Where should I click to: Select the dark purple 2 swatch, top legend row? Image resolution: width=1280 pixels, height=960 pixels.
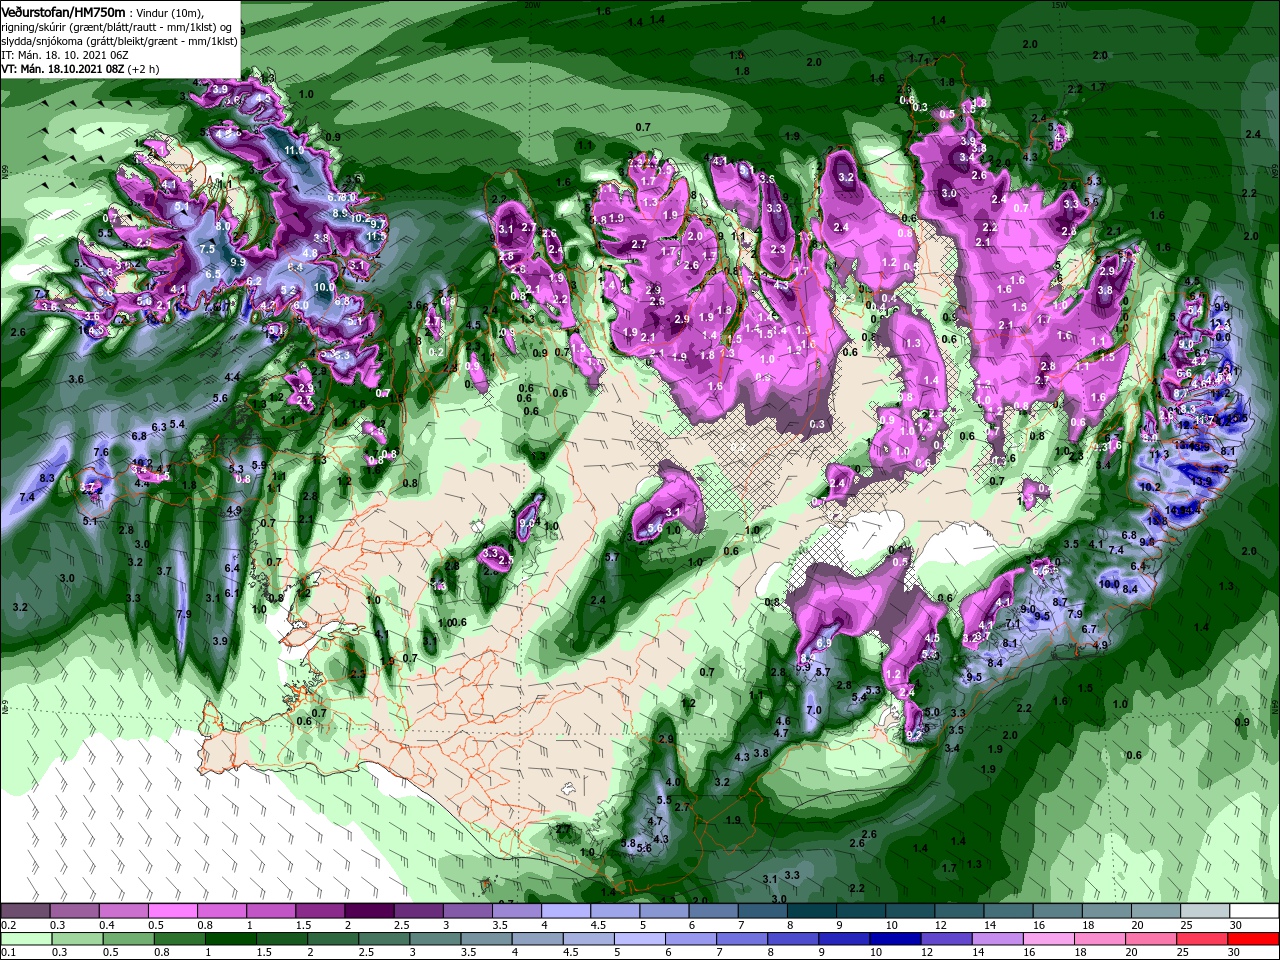pyautogui.click(x=369, y=911)
